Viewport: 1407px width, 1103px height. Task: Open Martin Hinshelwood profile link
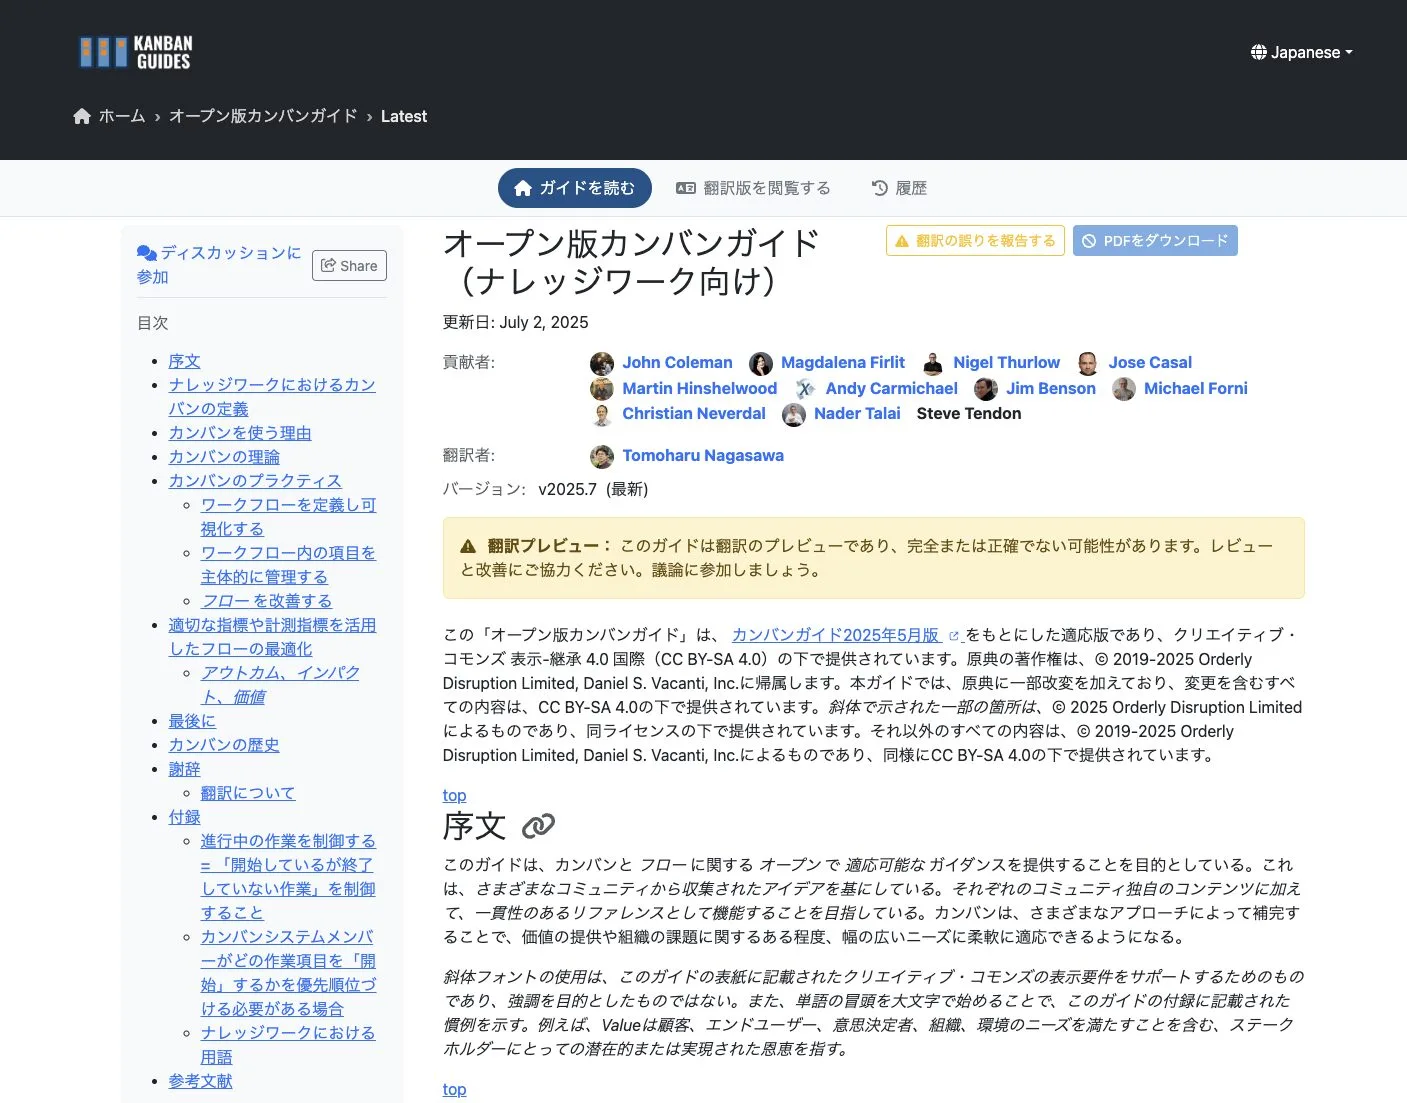699,389
